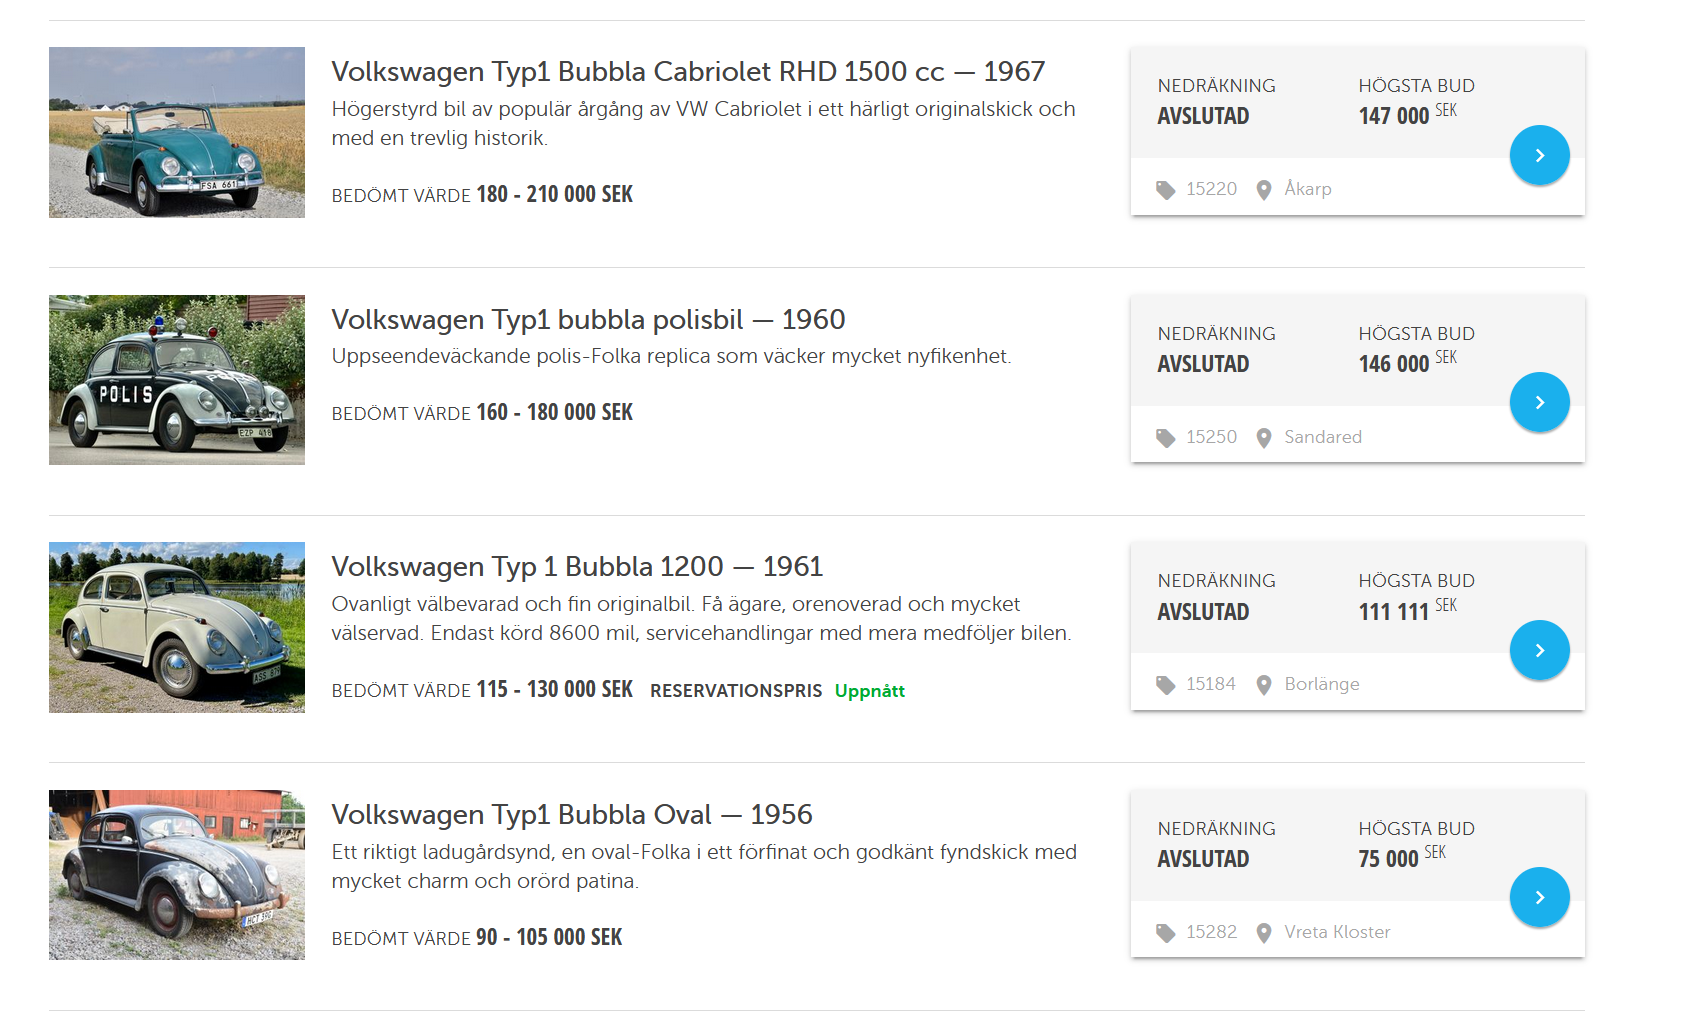Click location pin beside Vreta Kloster
The width and height of the screenshot is (1697, 1013).
click(x=1264, y=933)
